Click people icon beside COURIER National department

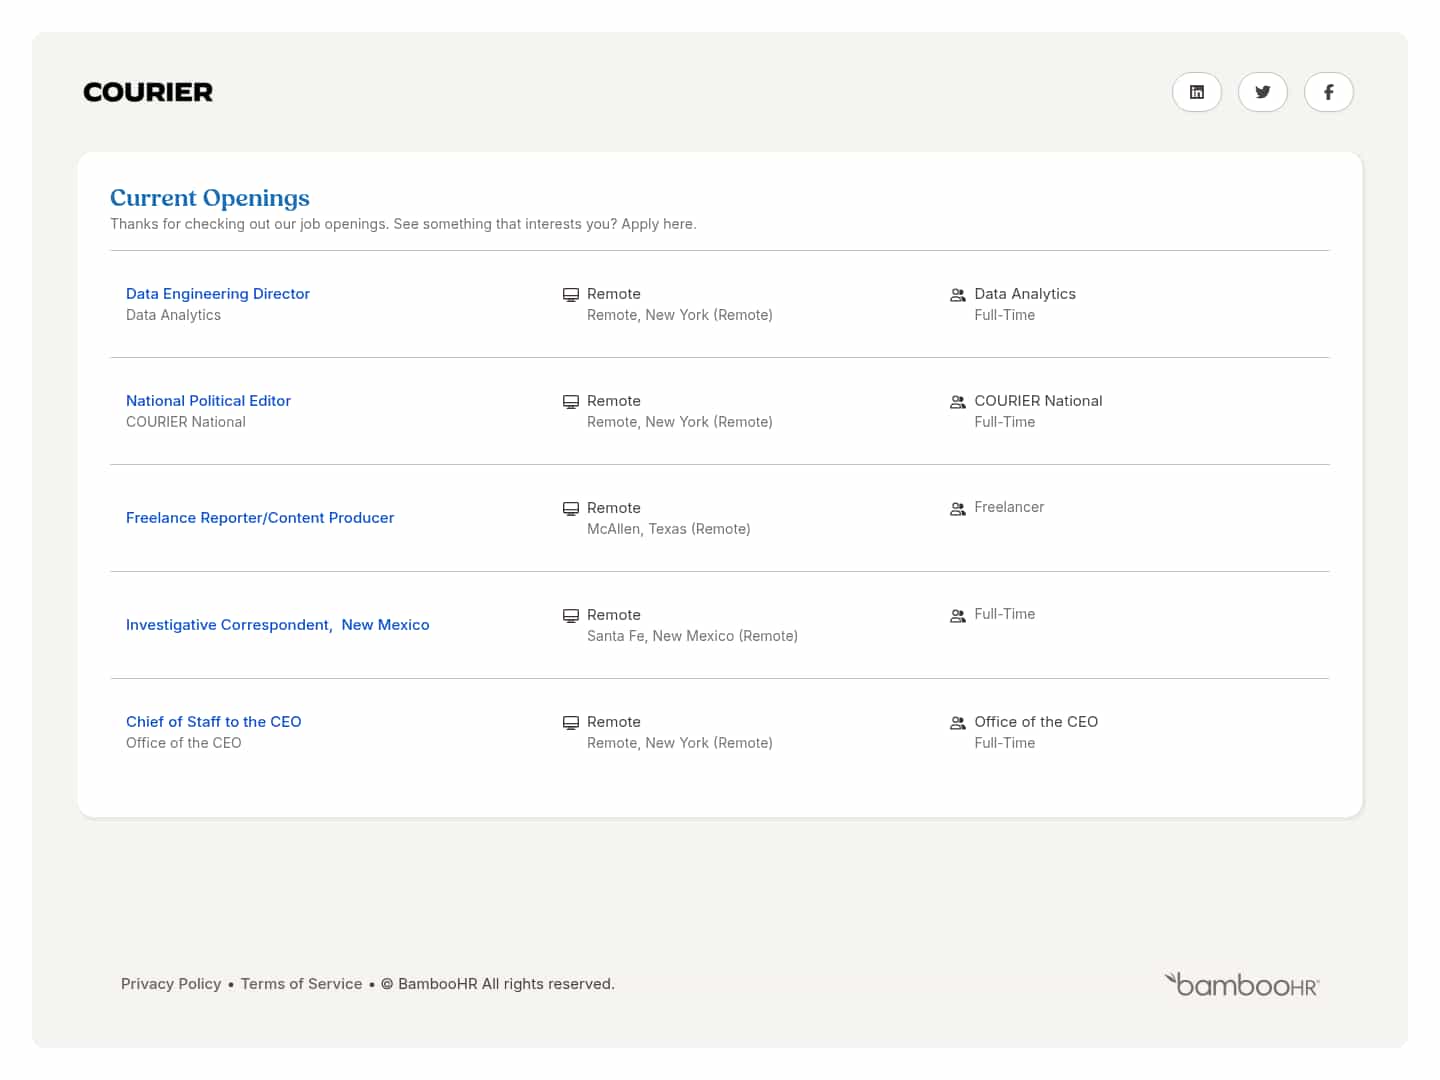tap(958, 402)
